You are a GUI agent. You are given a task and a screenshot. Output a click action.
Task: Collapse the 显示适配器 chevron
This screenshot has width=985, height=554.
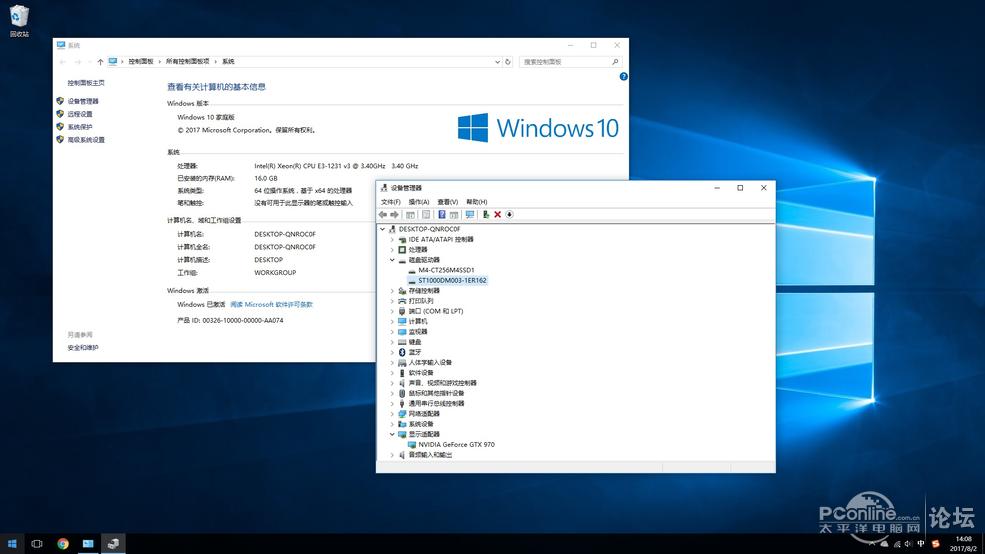tap(392, 434)
